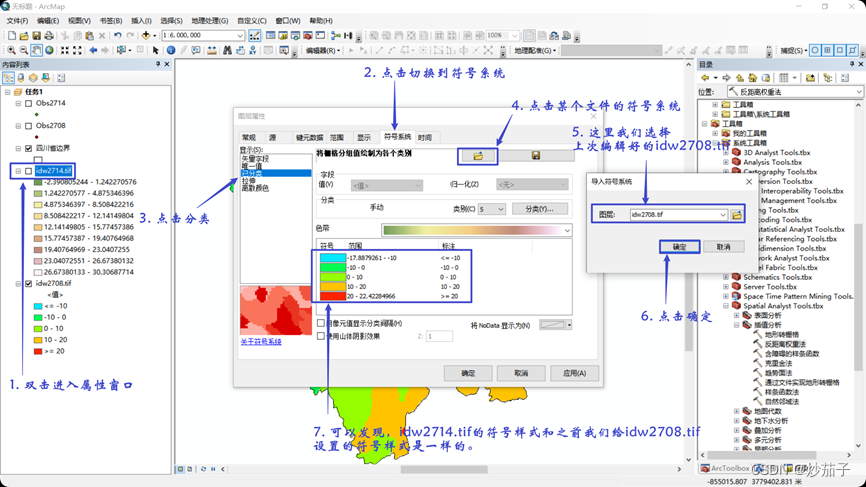Open the 自定义(C) menu
This screenshot has width=866, height=487.
(x=251, y=20)
